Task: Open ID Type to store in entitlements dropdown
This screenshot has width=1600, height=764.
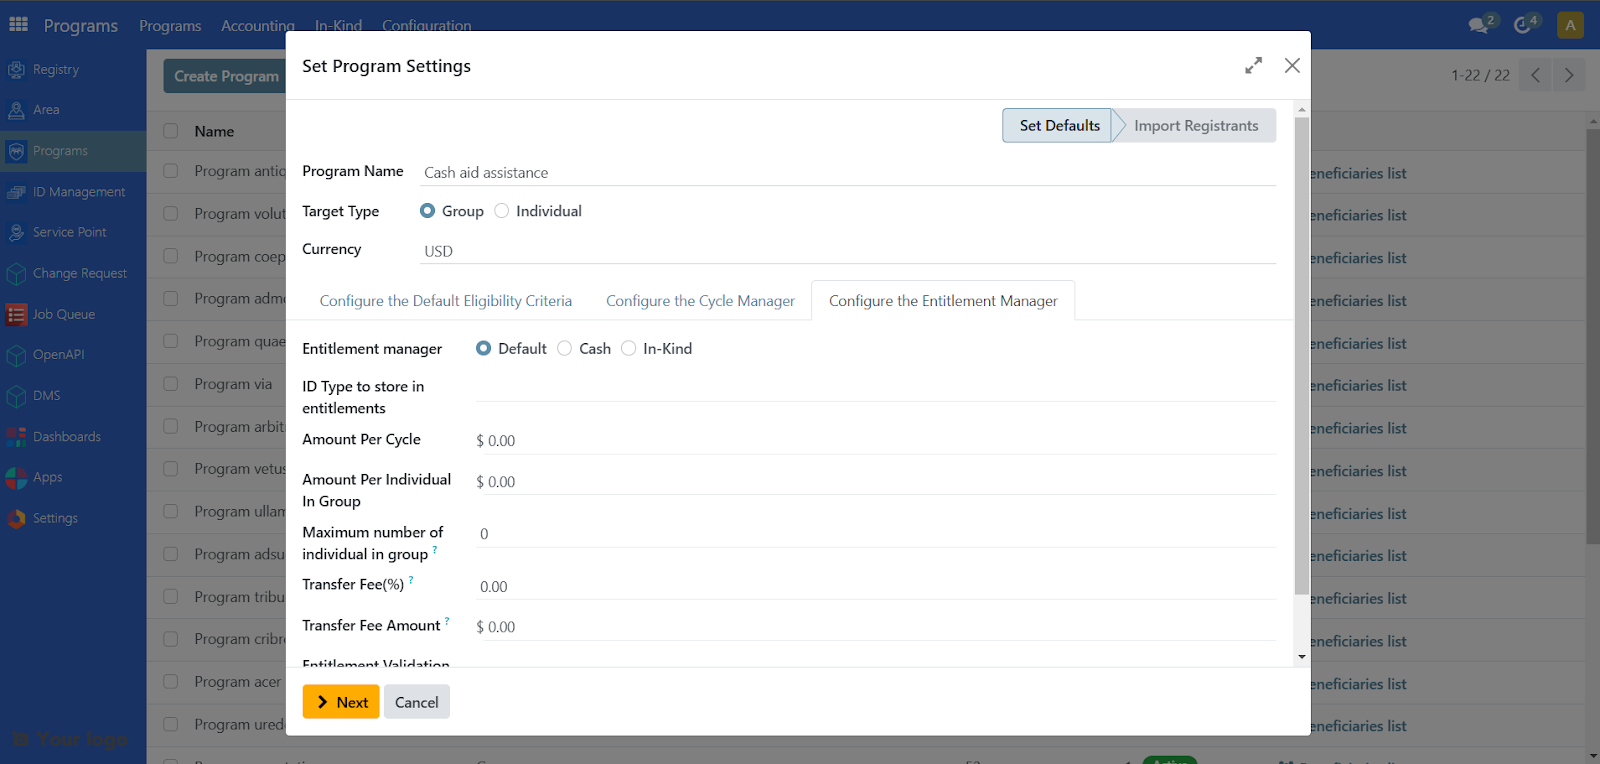Action: click(x=876, y=388)
